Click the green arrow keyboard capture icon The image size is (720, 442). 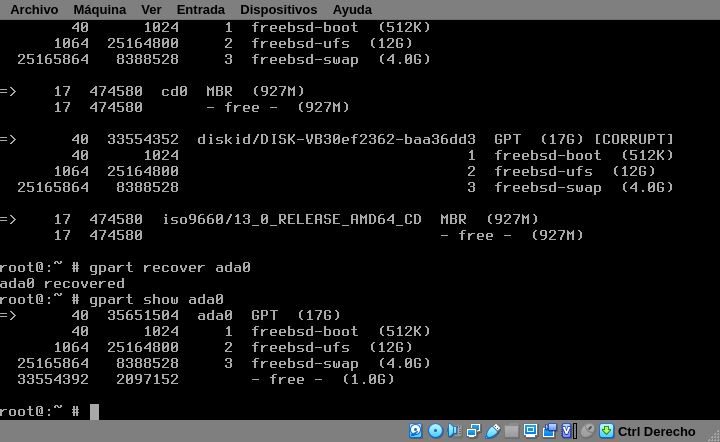607,431
